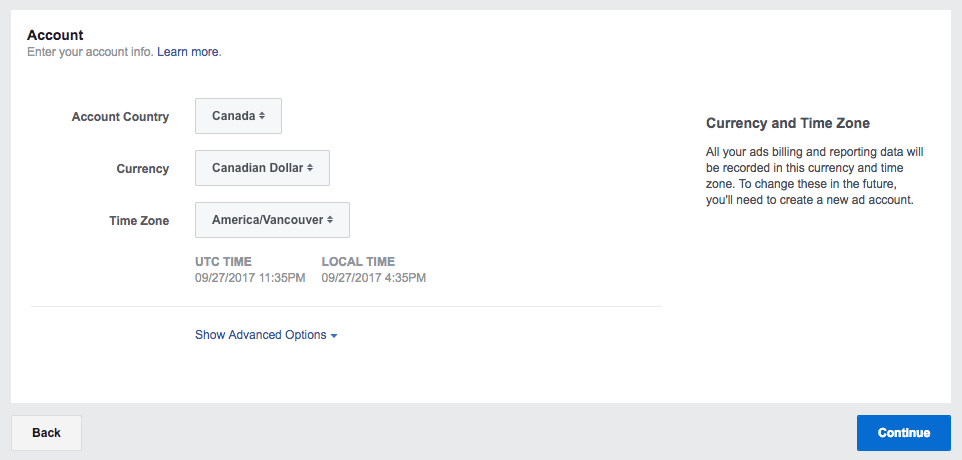Click the LOCAL TIME label

click(358, 262)
